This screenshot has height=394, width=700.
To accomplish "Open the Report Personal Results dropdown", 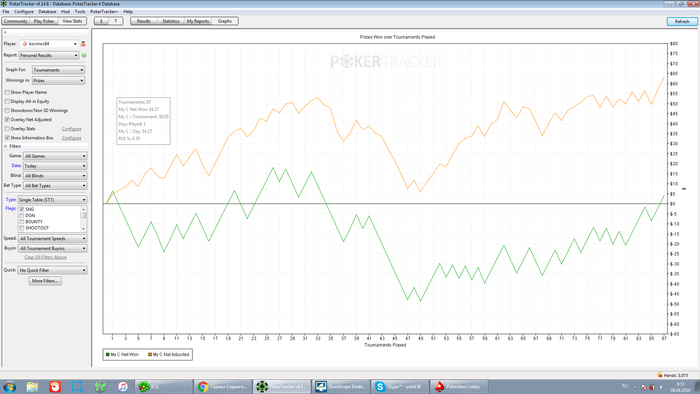I will pyautogui.click(x=49, y=55).
